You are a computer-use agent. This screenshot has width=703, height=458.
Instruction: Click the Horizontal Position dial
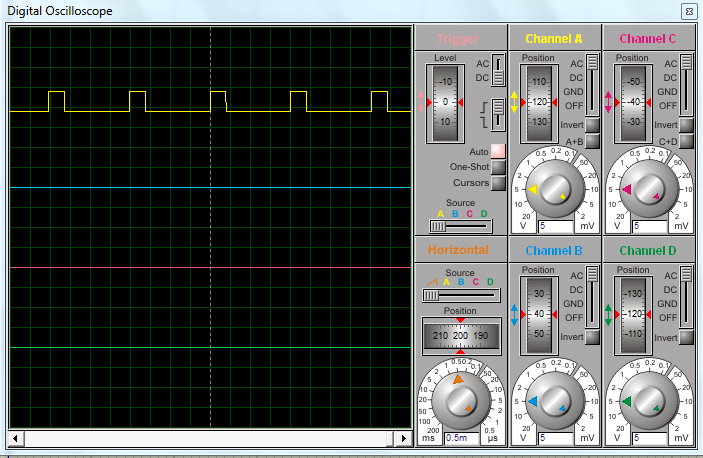coord(461,336)
